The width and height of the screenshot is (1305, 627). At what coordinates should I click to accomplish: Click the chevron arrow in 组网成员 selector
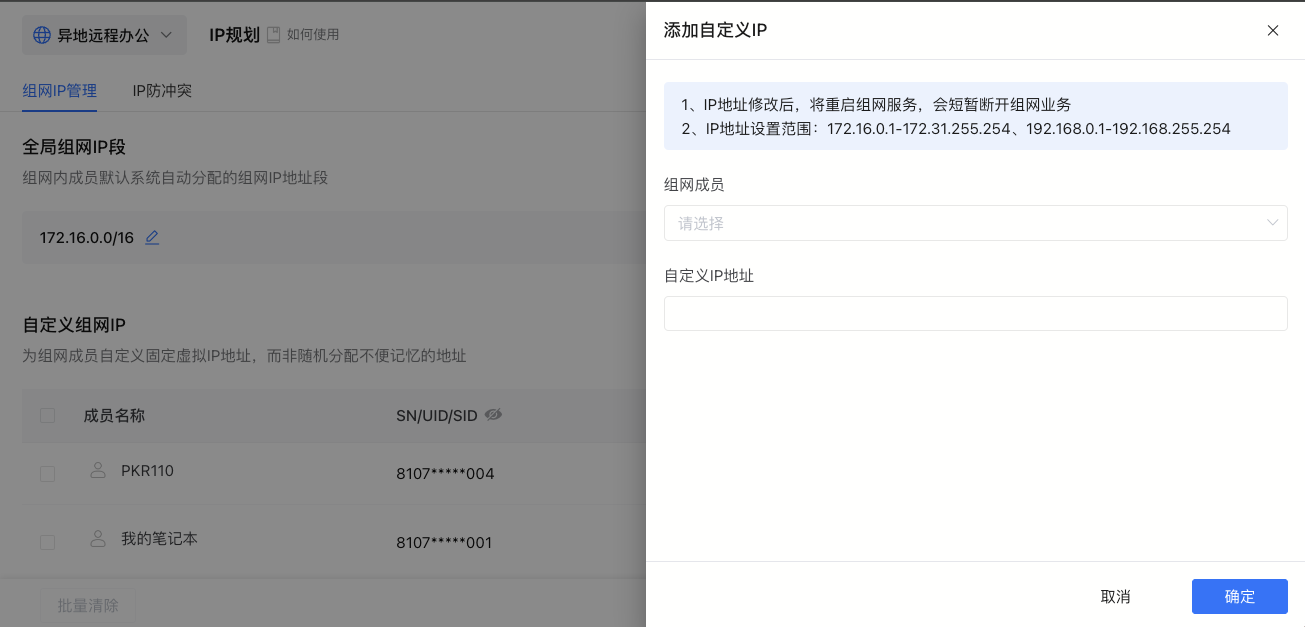1273,223
